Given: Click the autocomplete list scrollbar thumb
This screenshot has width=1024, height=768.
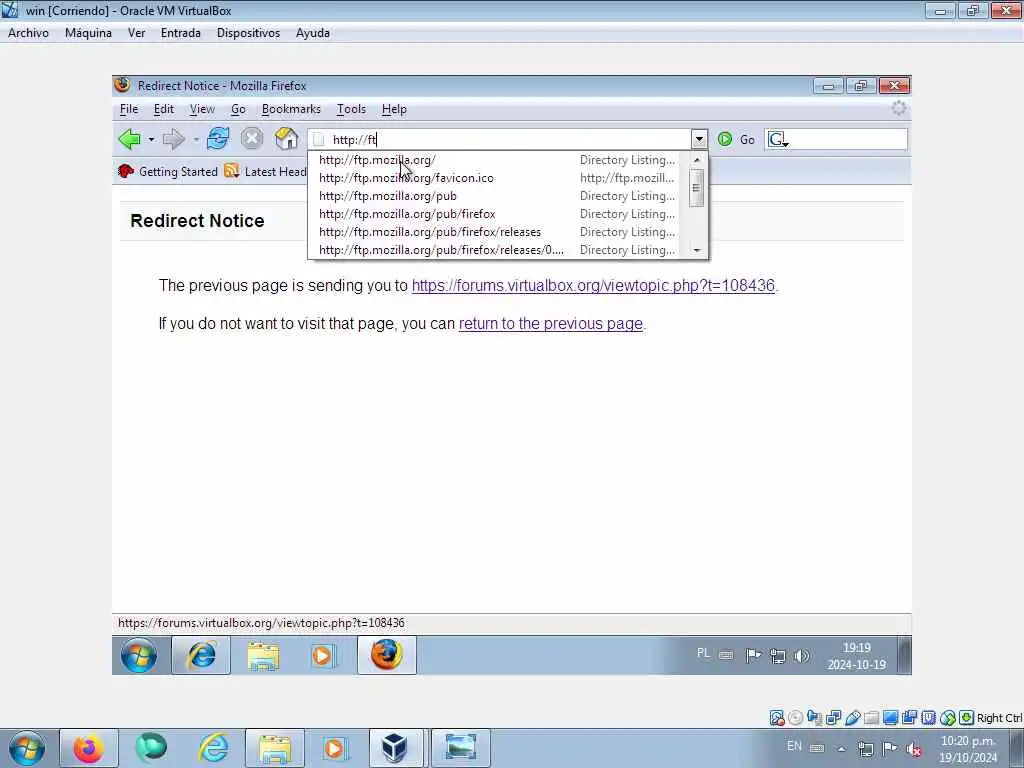Looking at the screenshot, I should coord(697,188).
